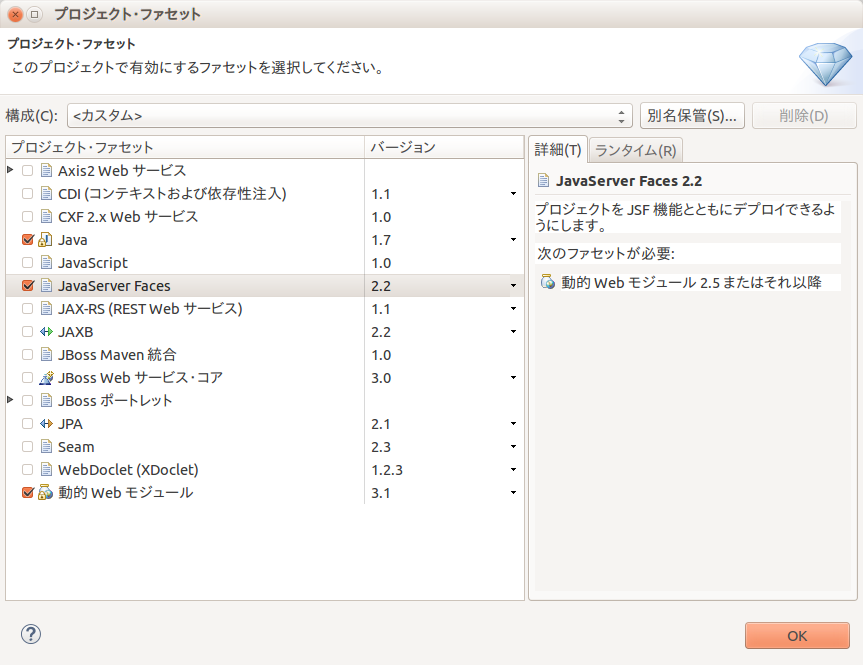This screenshot has height=665, width=863.
Task: Expand the JBoss ポートレット tree item
Action: (x=11, y=401)
